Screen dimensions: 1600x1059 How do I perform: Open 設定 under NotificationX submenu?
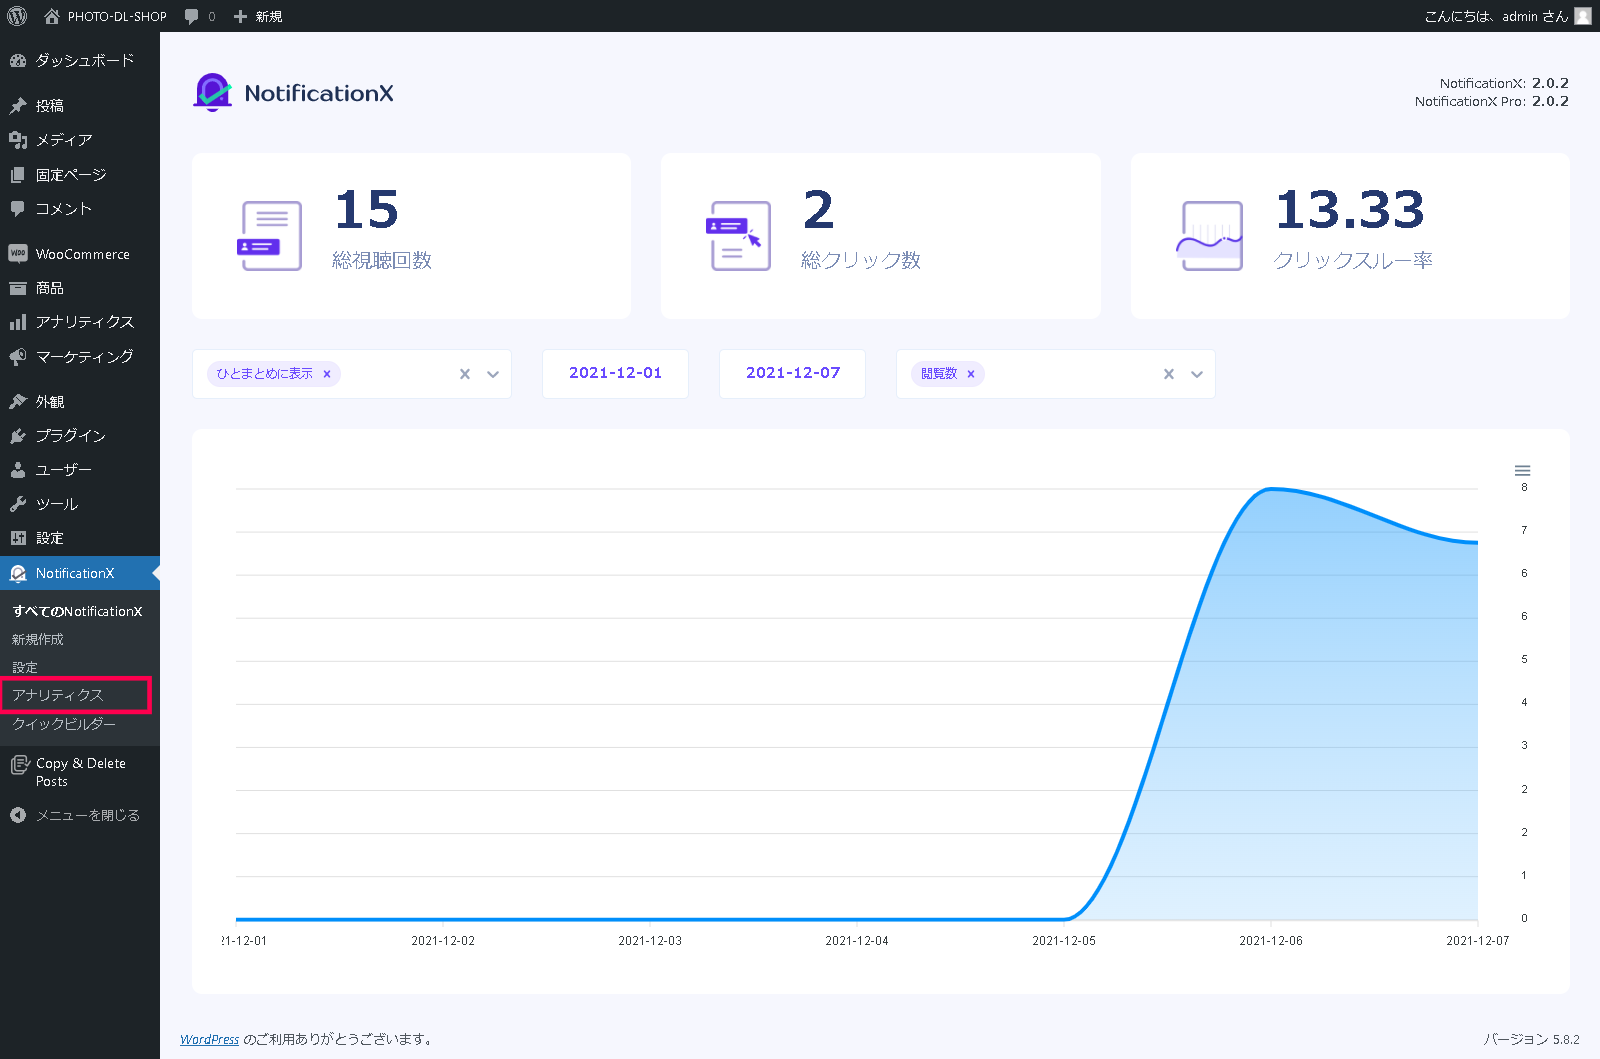[x=25, y=667]
